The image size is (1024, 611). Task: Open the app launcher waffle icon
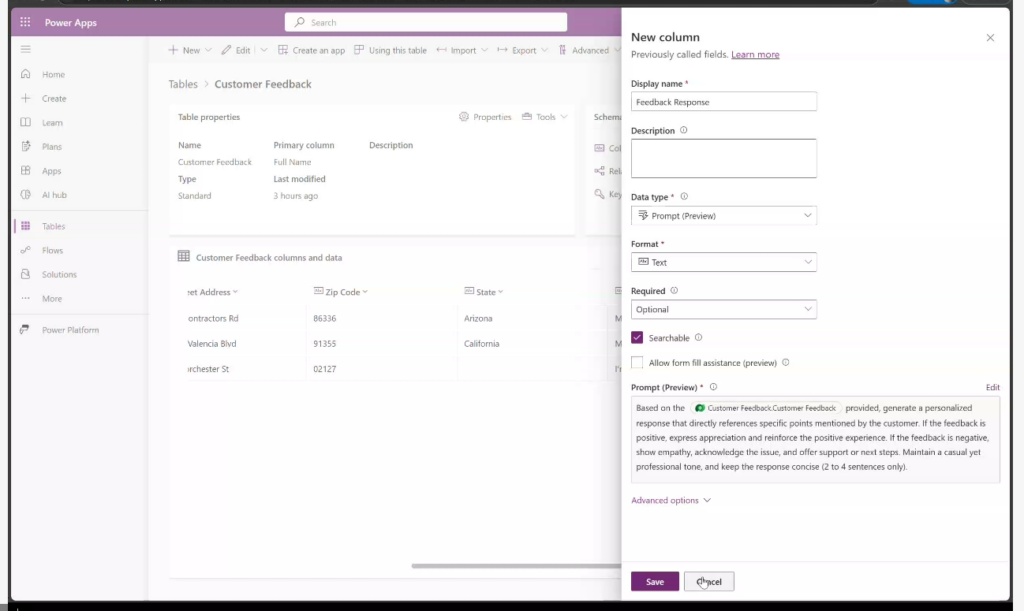pos(25,22)
